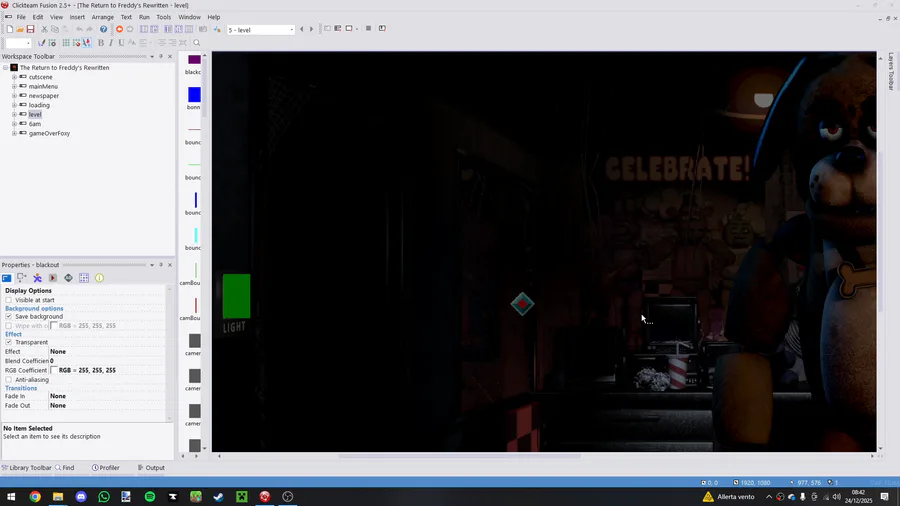Expand the loading frame node
900x506 pixels.
click(14, 105)
